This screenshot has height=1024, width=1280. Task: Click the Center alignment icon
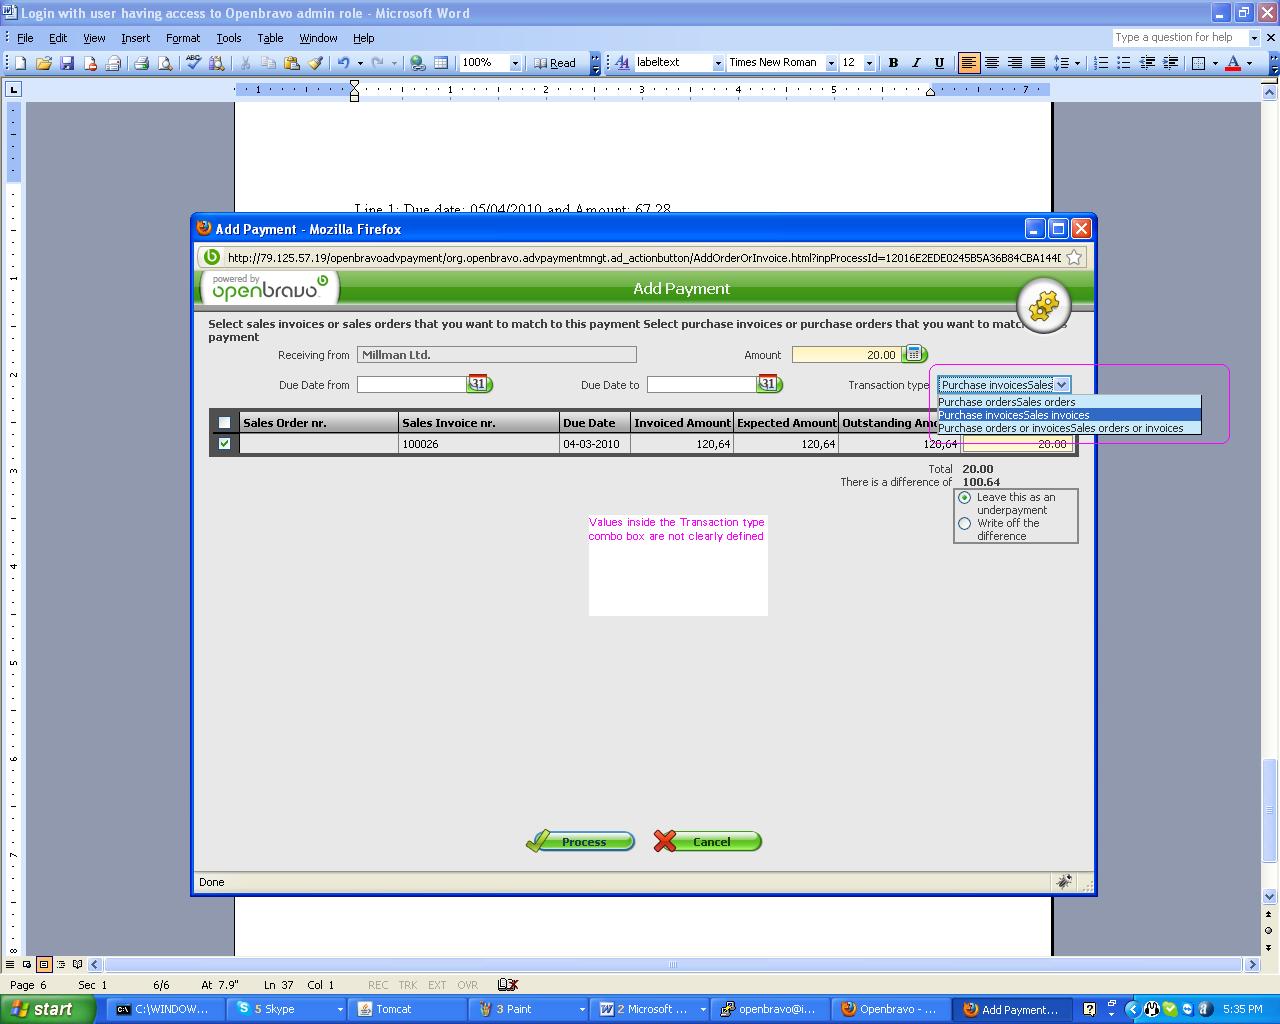point(992,63)
